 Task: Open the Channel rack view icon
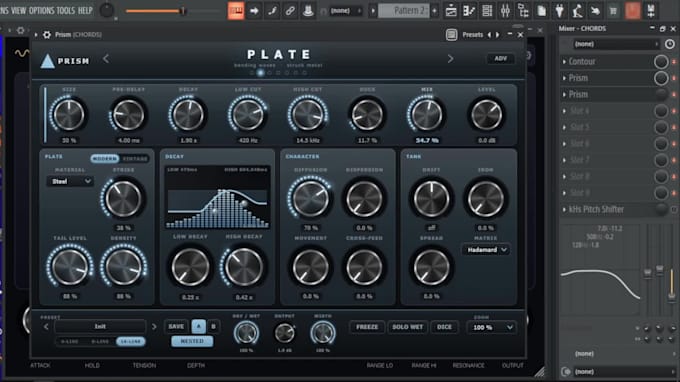point(487,10)
